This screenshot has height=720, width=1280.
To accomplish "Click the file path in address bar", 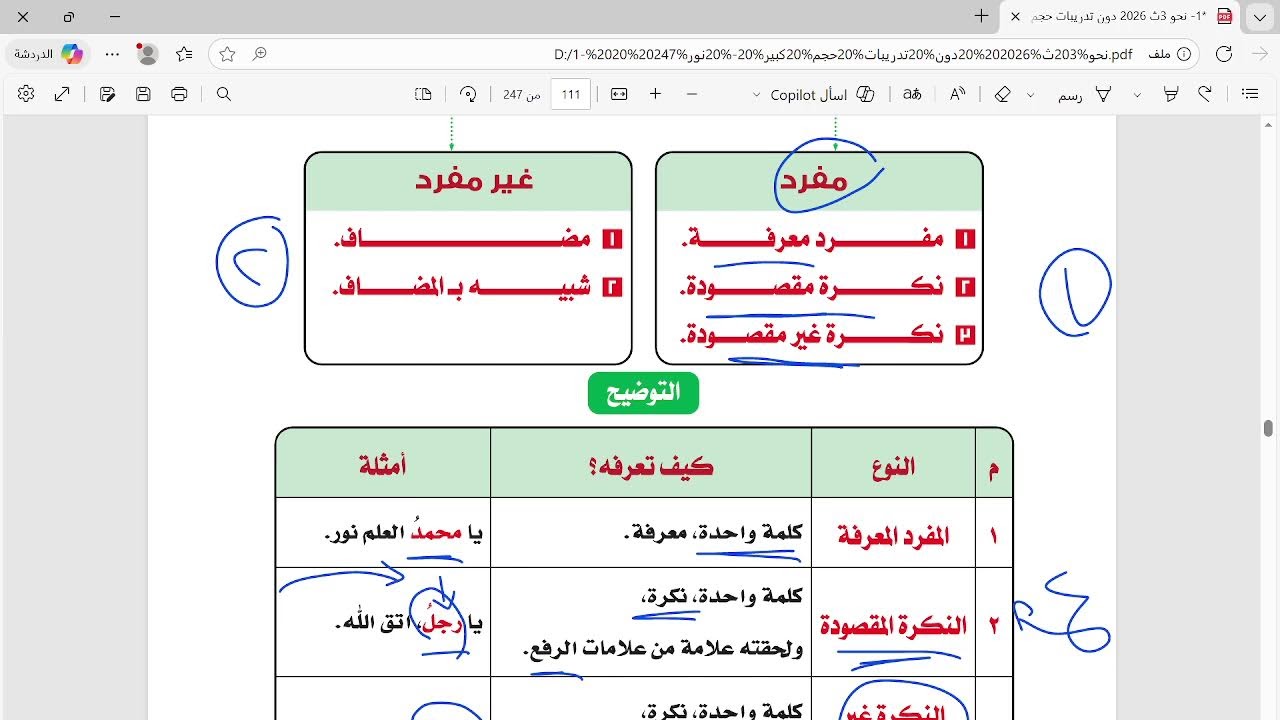I will [843, 54].
